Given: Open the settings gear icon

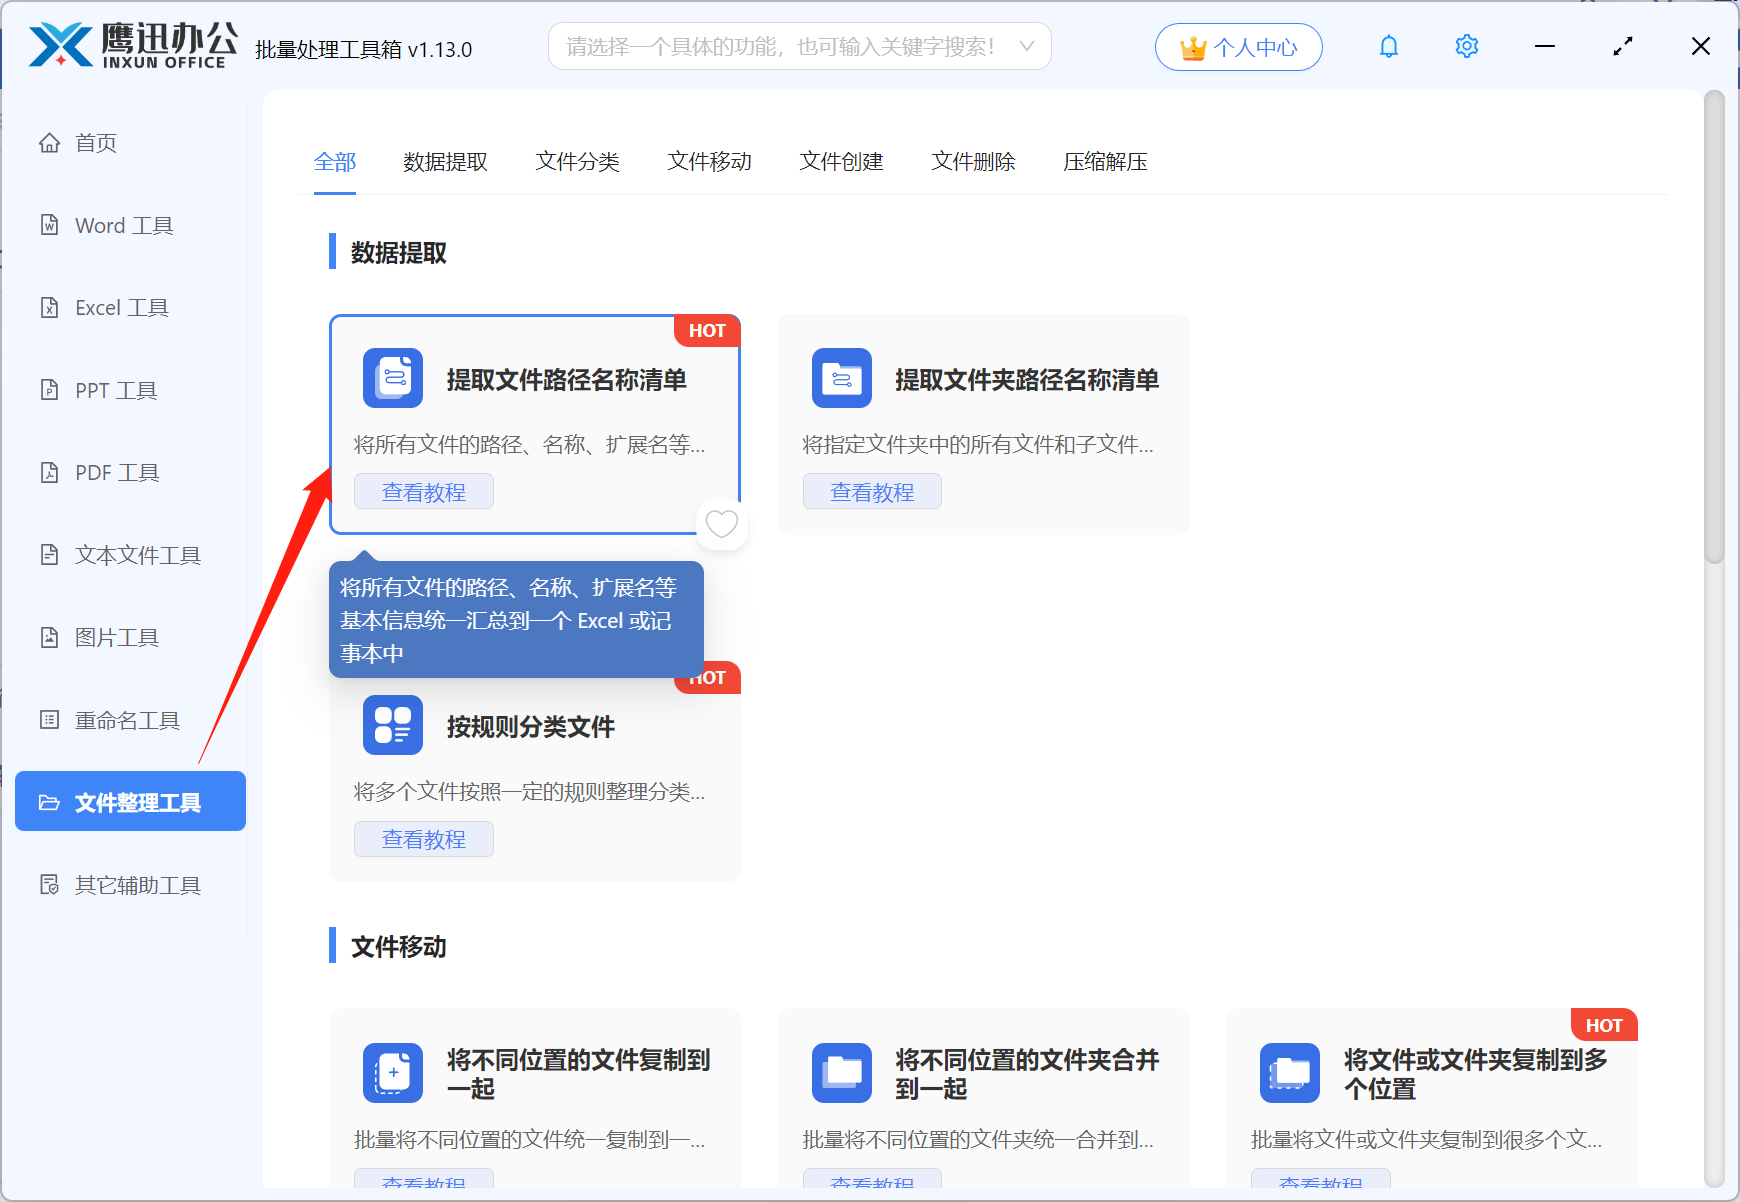Looking at the screenshot, I should click(x=1466, y=46).
